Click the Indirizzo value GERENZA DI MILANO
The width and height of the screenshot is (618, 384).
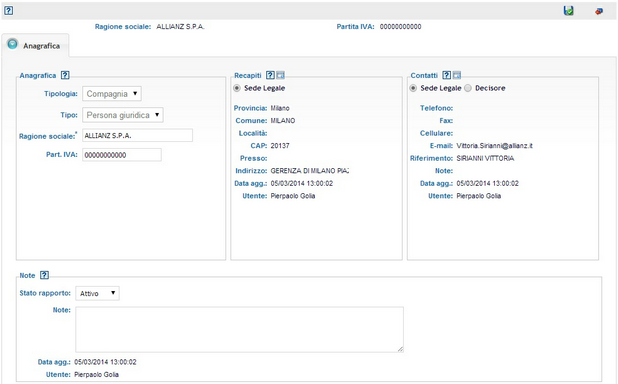click(x=309, y=171)
